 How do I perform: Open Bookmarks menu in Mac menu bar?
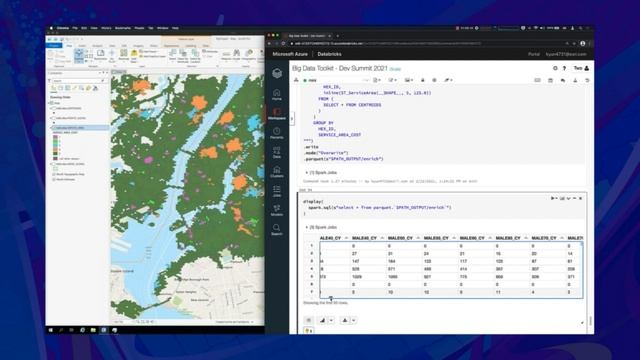(x=123, y=28)
